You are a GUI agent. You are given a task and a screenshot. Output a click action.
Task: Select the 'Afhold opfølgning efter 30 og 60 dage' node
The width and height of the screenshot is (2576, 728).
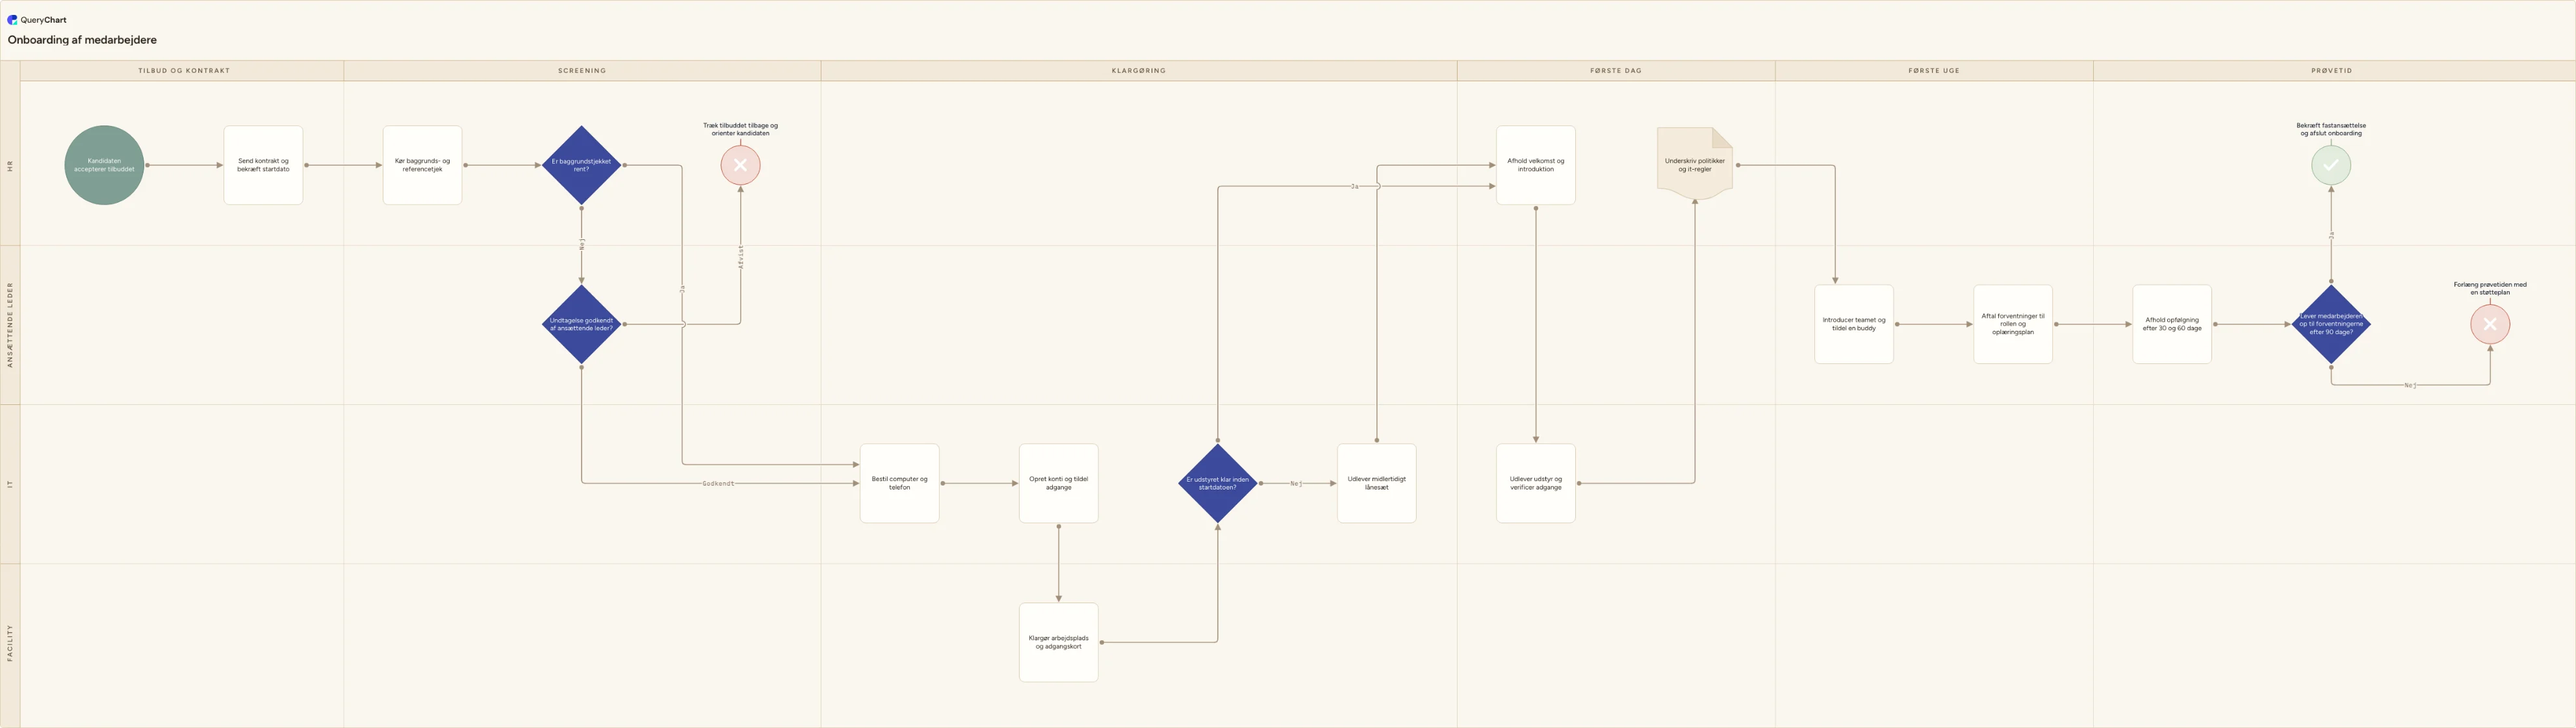pos(2171,324)
